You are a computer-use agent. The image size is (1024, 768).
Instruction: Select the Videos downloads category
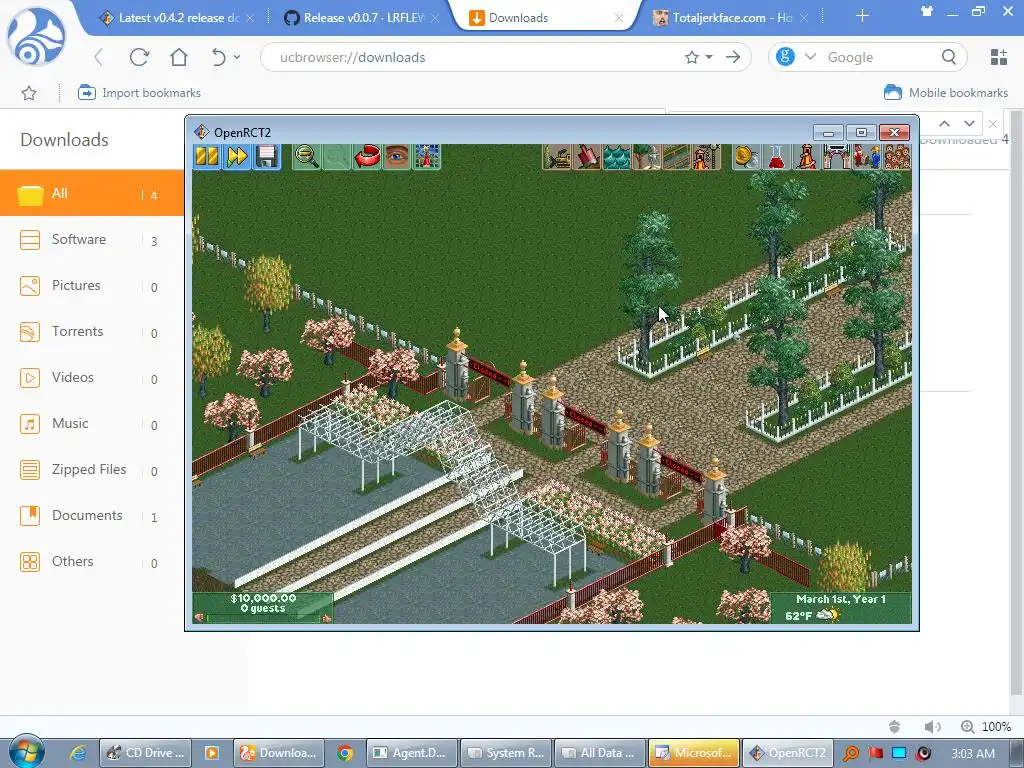pos(92,377)
